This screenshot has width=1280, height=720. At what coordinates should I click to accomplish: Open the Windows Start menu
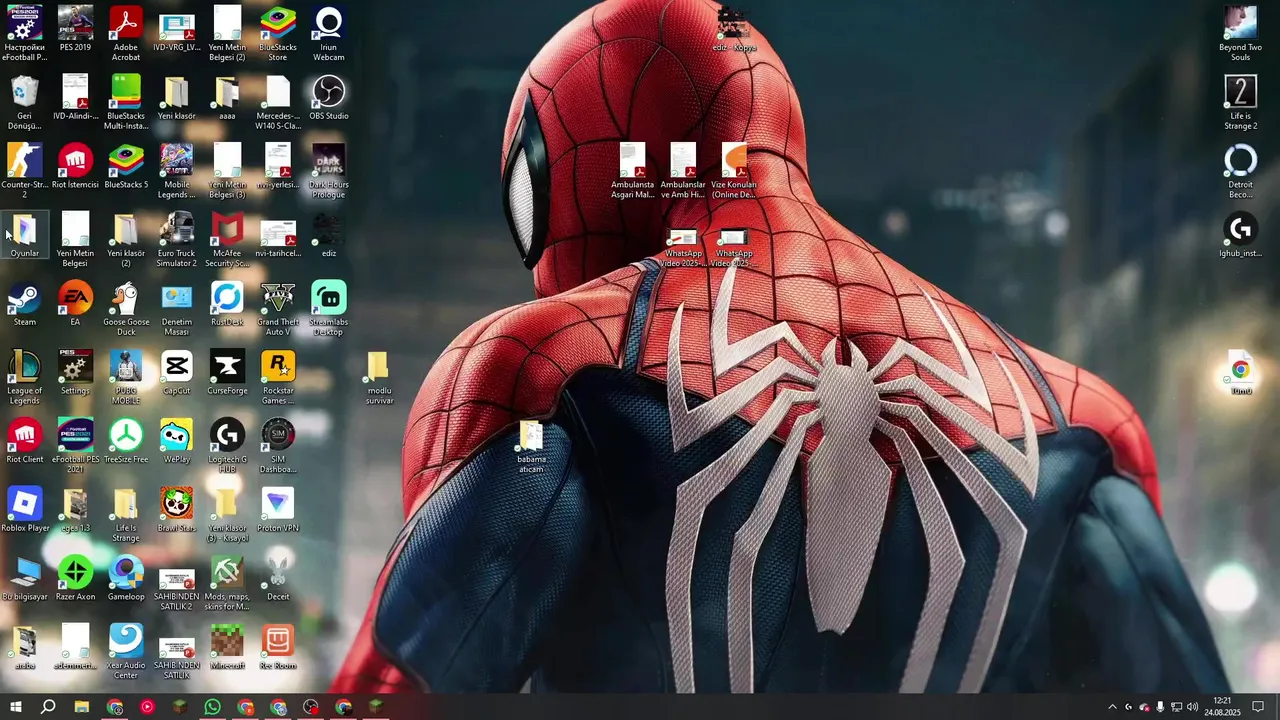[15, 707]
